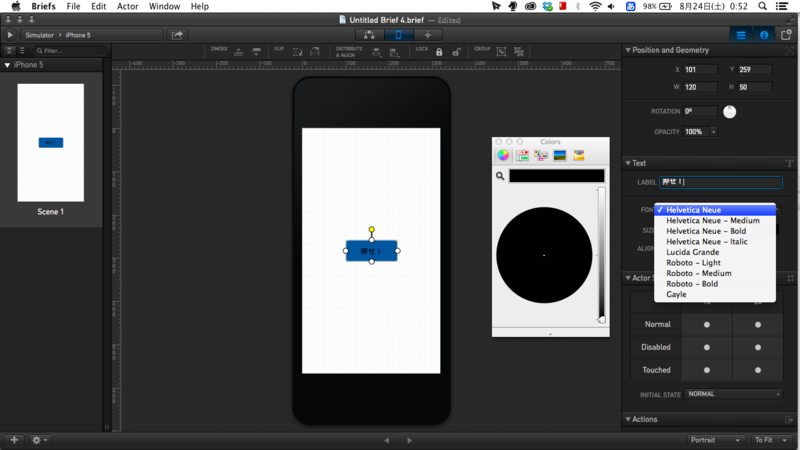Unlock the selected actor
The image size is (800, 450).
(x=457, y=52)
